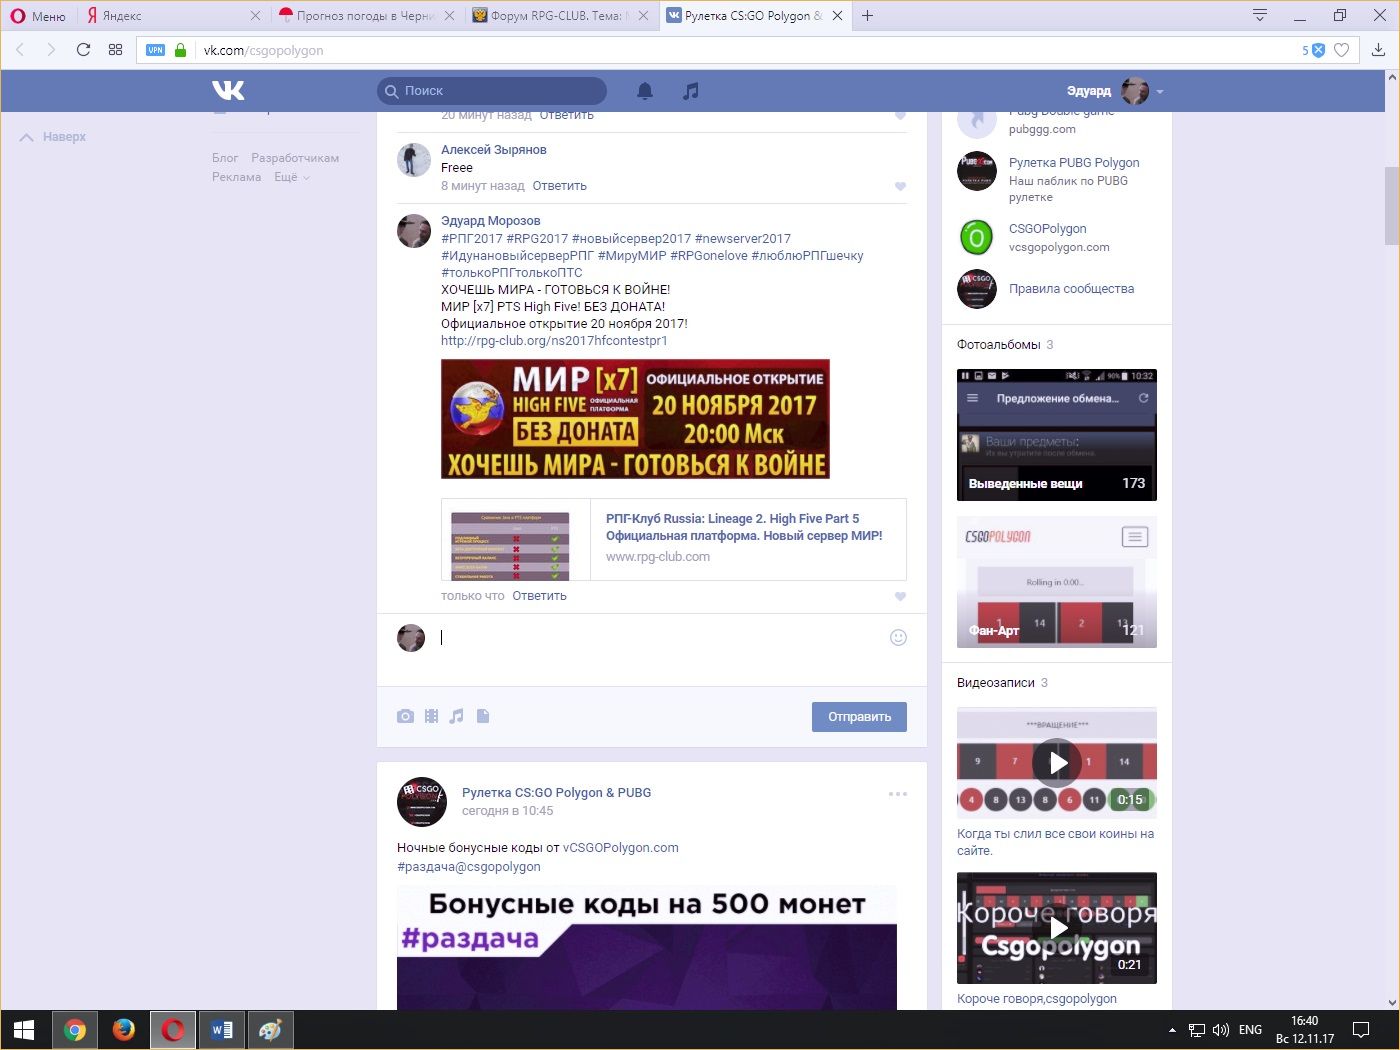Viewport: 1400px width, 1050px height.
Task: Launch Google Chrome from taskbar
Action: [75, 1030]
